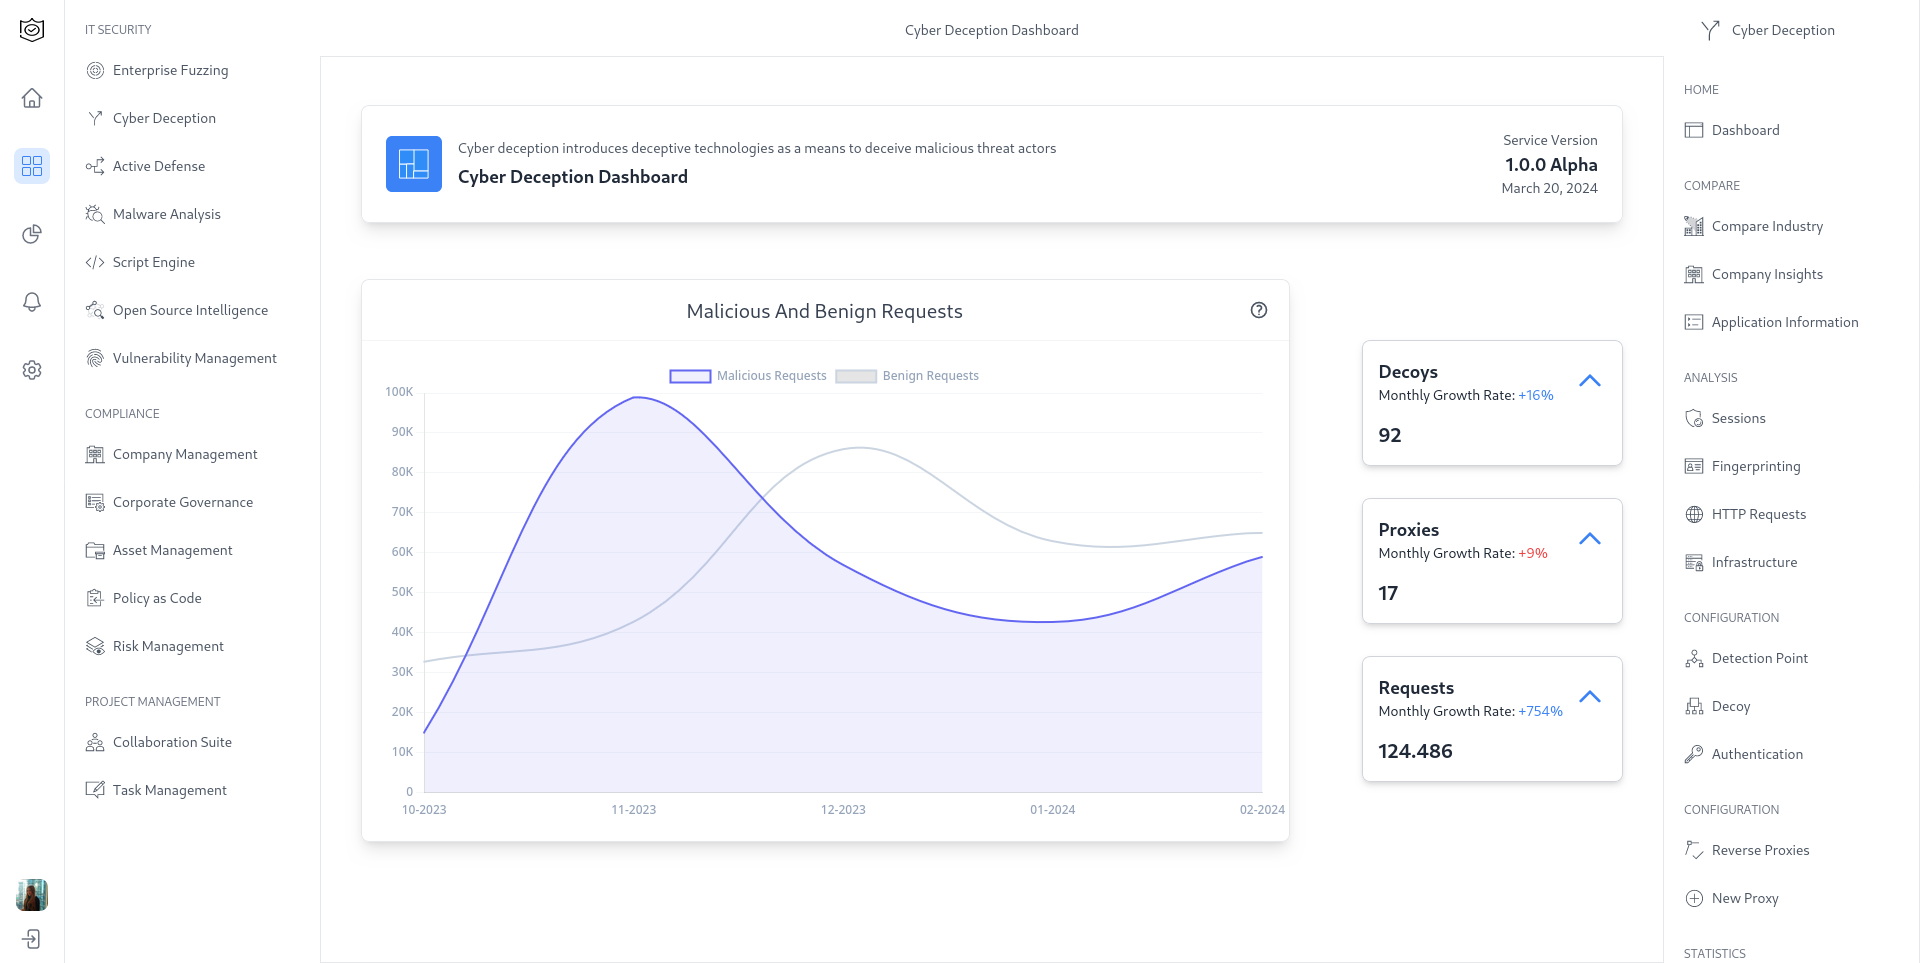Collapse the Requests card chevron
This screenshot has height=963, width=1920.
pyautogui.click(x=1590, y=697)
